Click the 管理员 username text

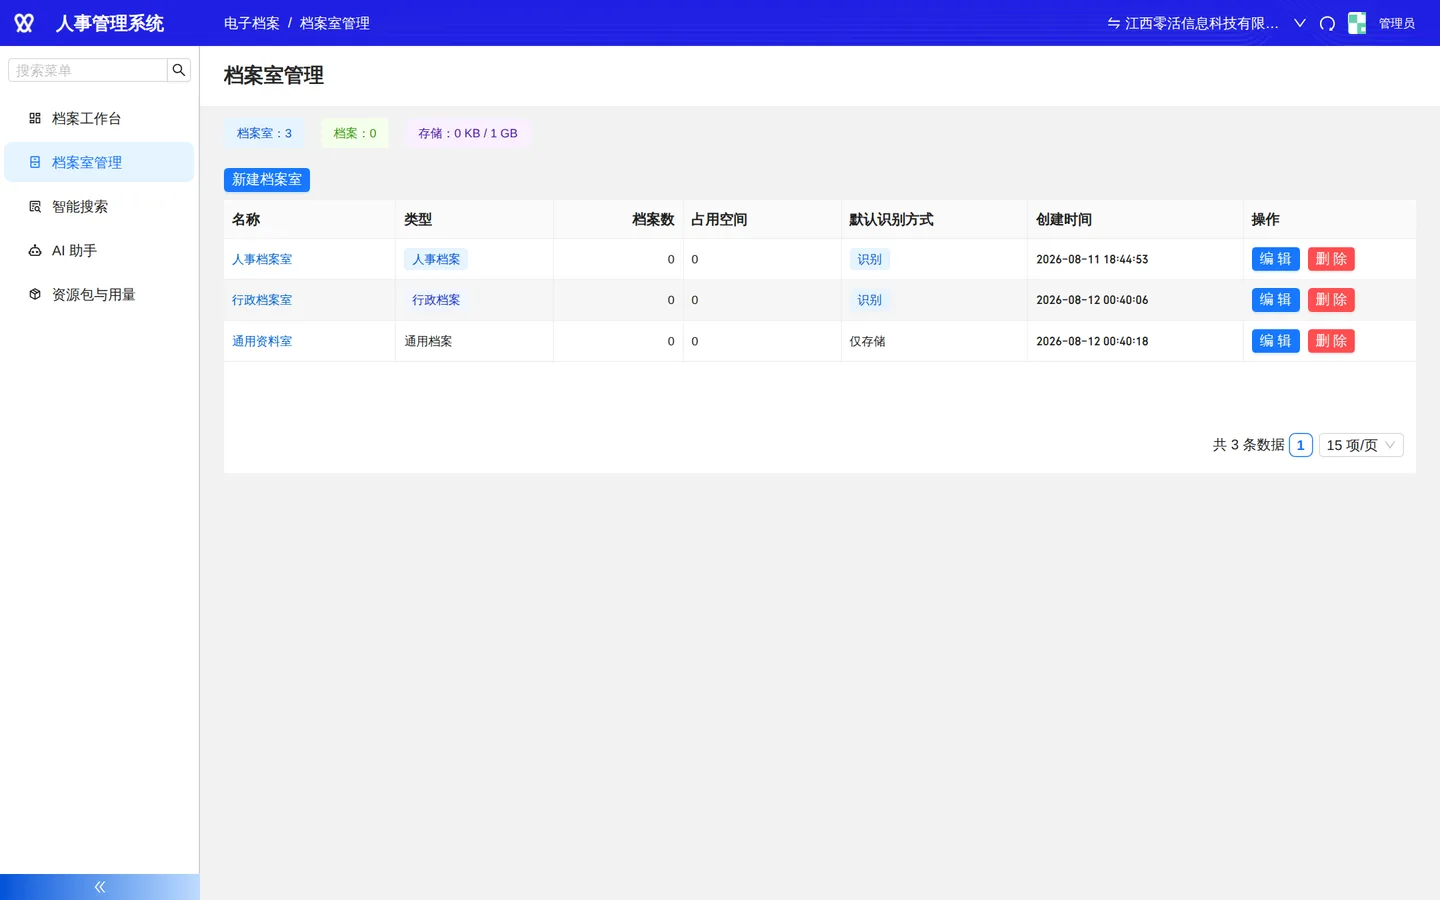(x=1397, y=23)
